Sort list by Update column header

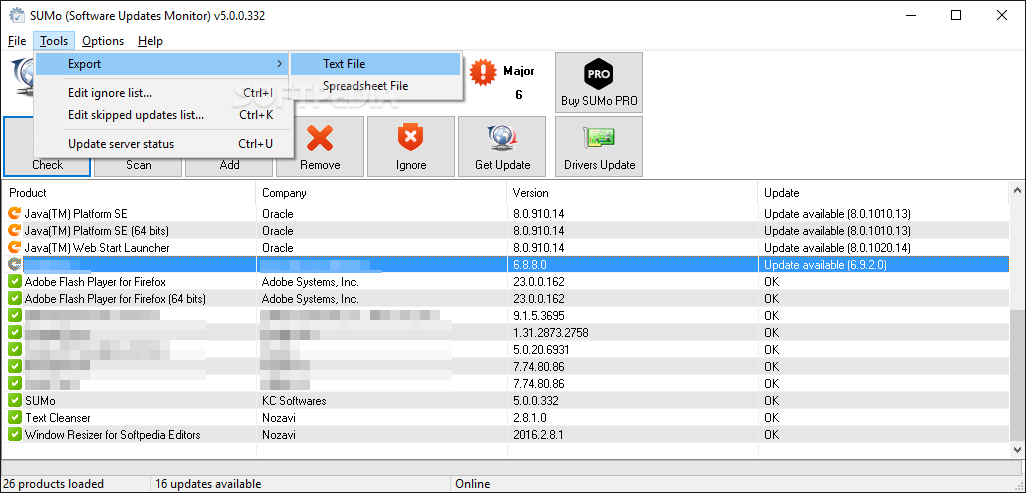(x=883, y=193)
